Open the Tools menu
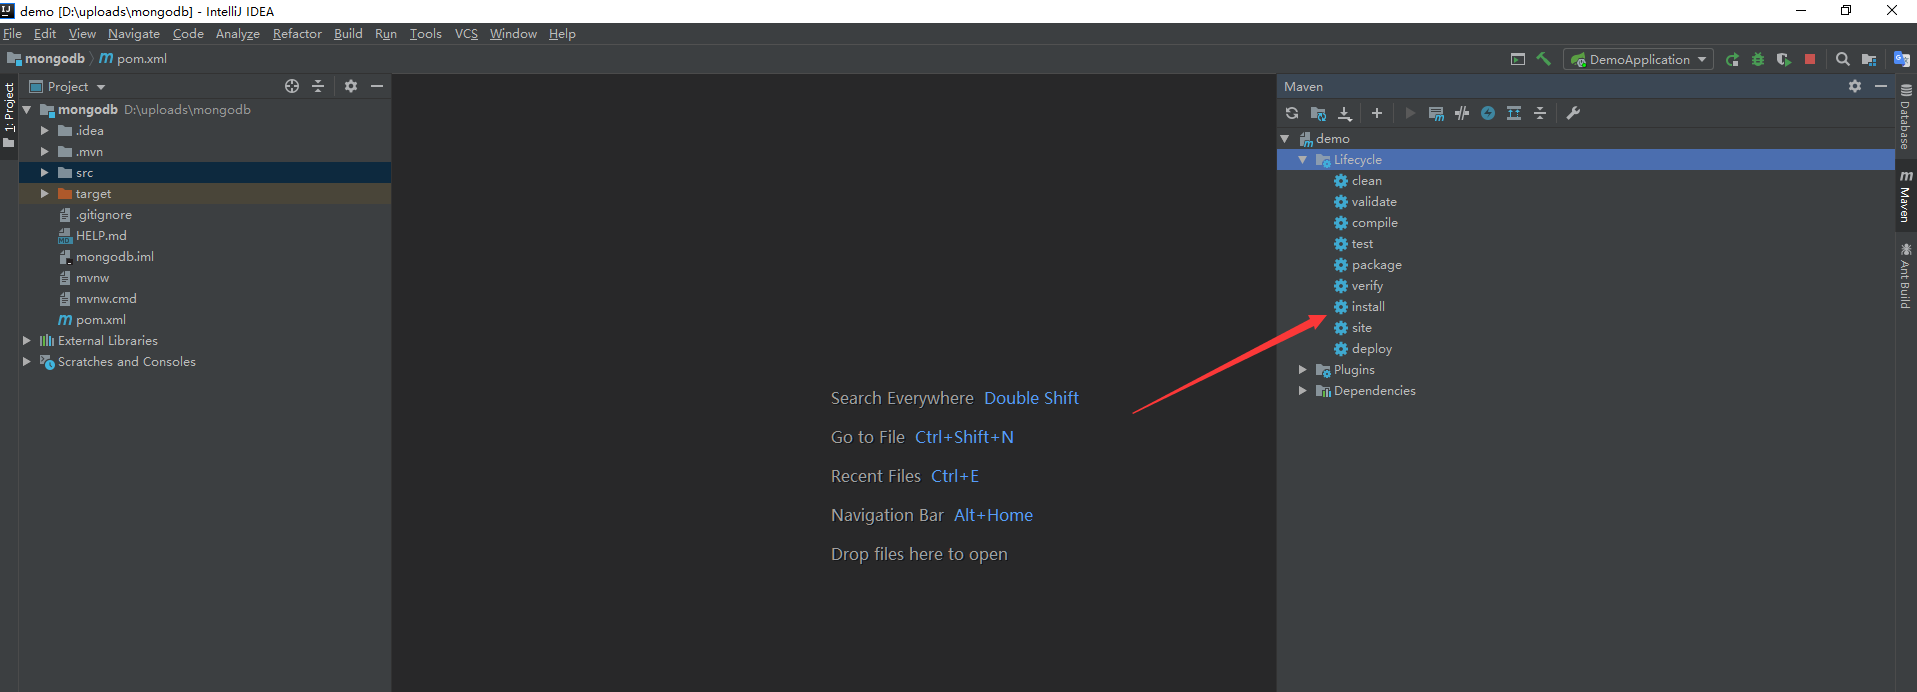 click(425, 33)
